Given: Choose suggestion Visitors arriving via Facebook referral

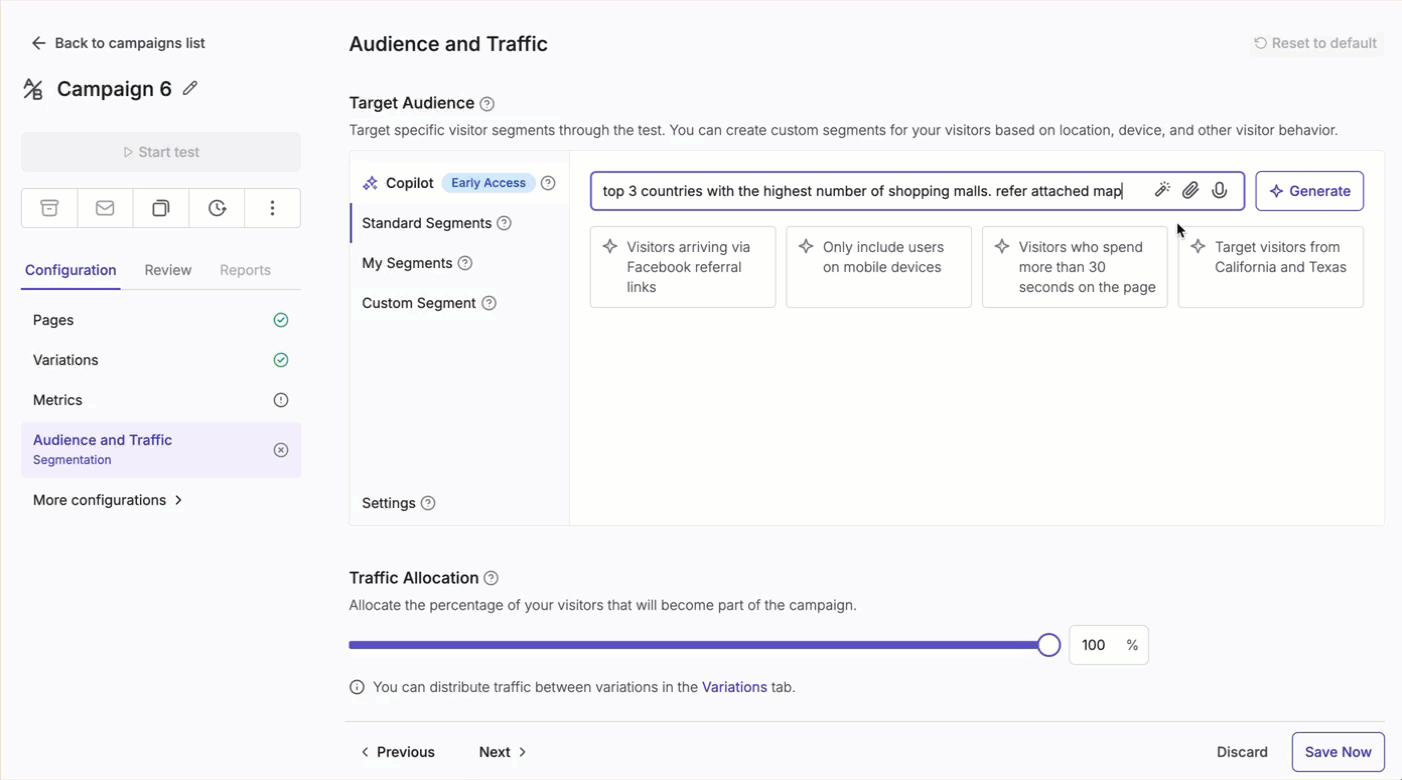Looking at the screenshot, I should pos(683,267).
